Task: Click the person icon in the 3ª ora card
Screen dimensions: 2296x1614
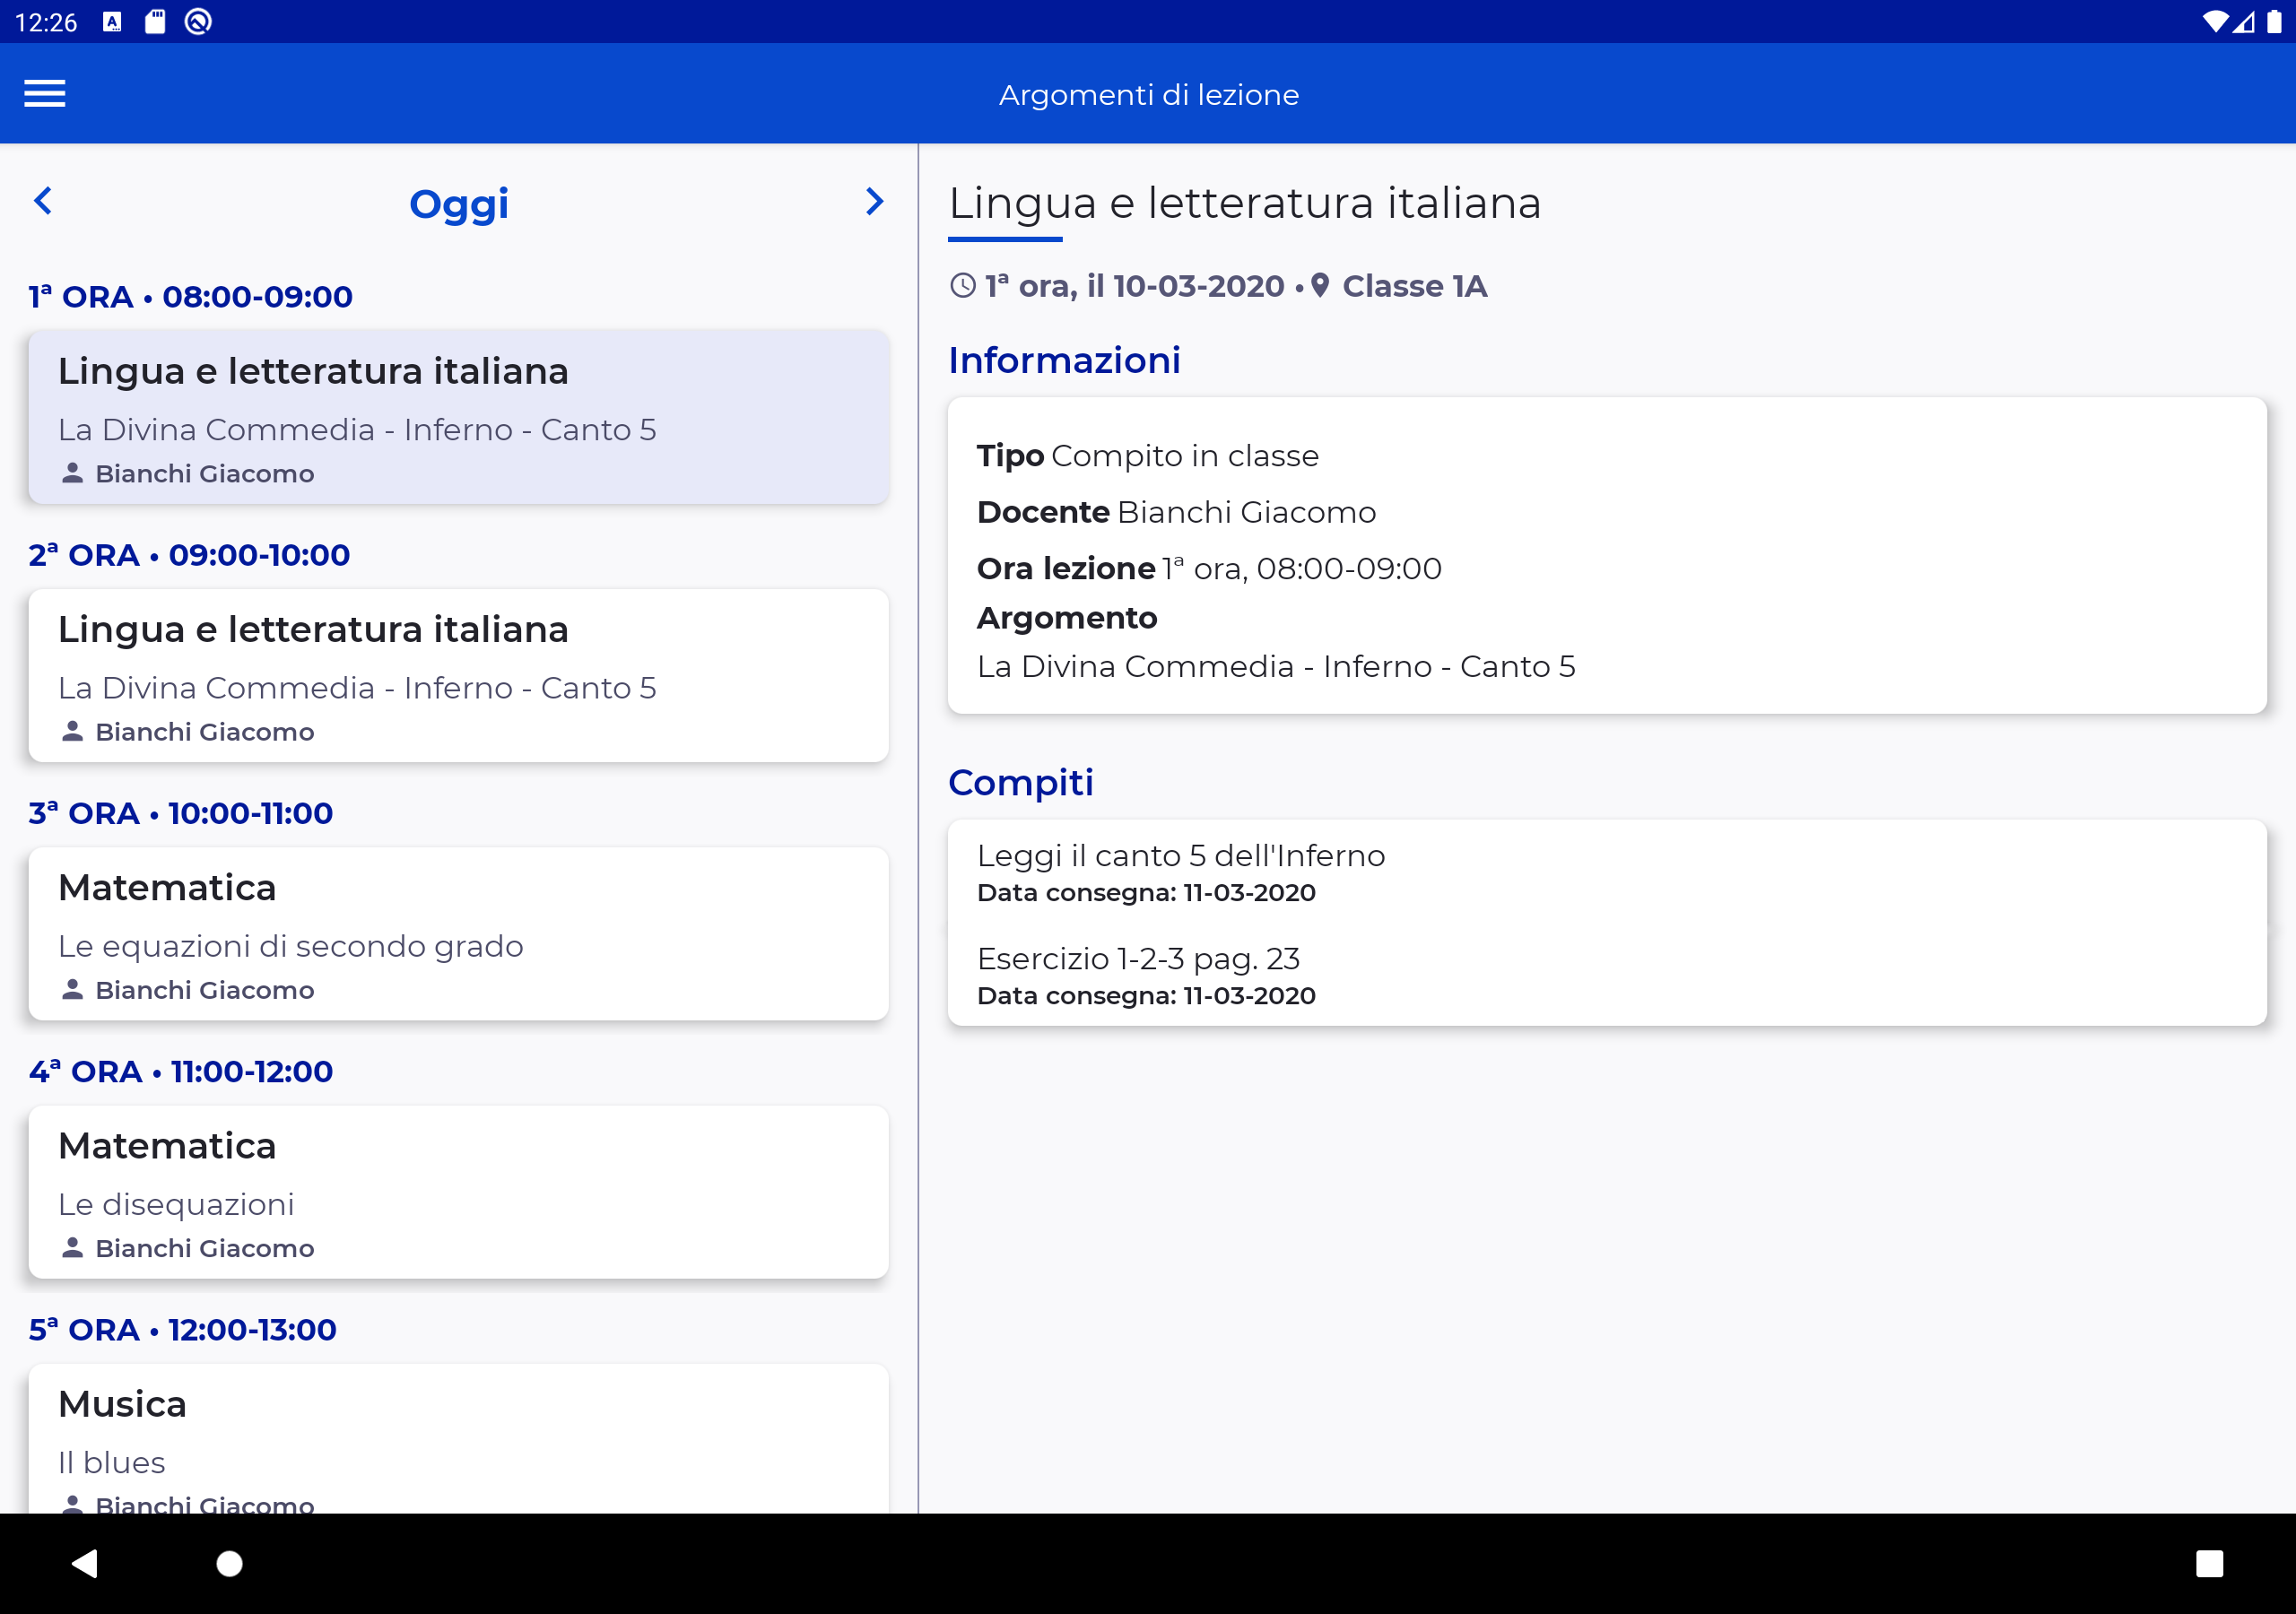Action: point(72,989)
